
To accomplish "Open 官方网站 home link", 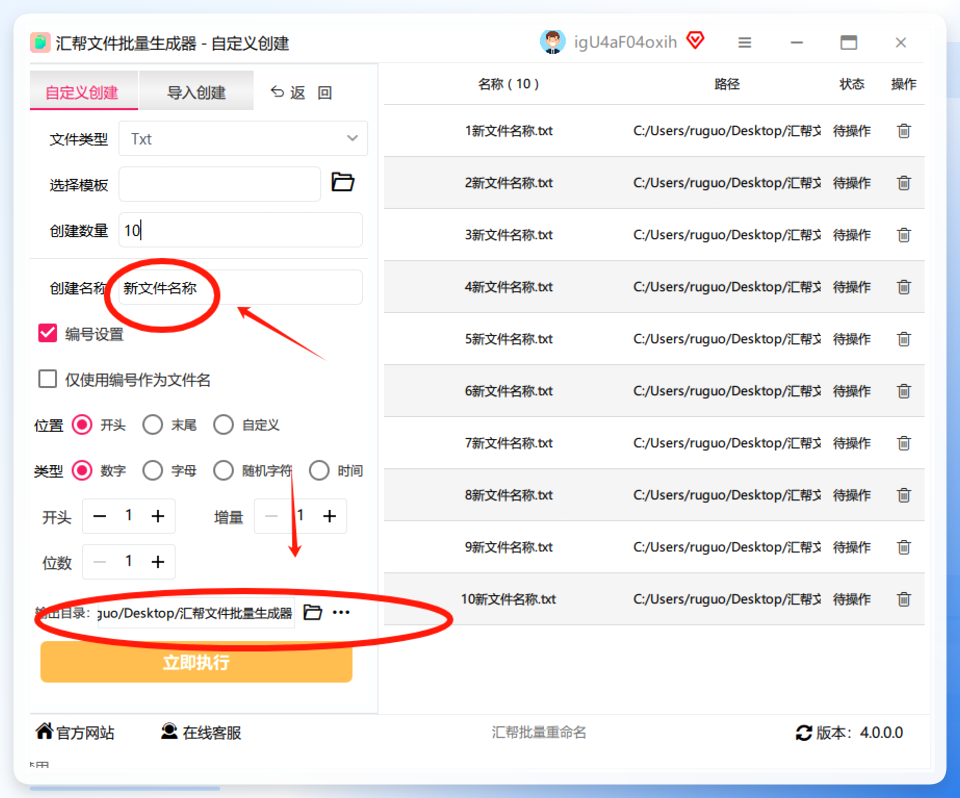I will click(x=75, y=732).
